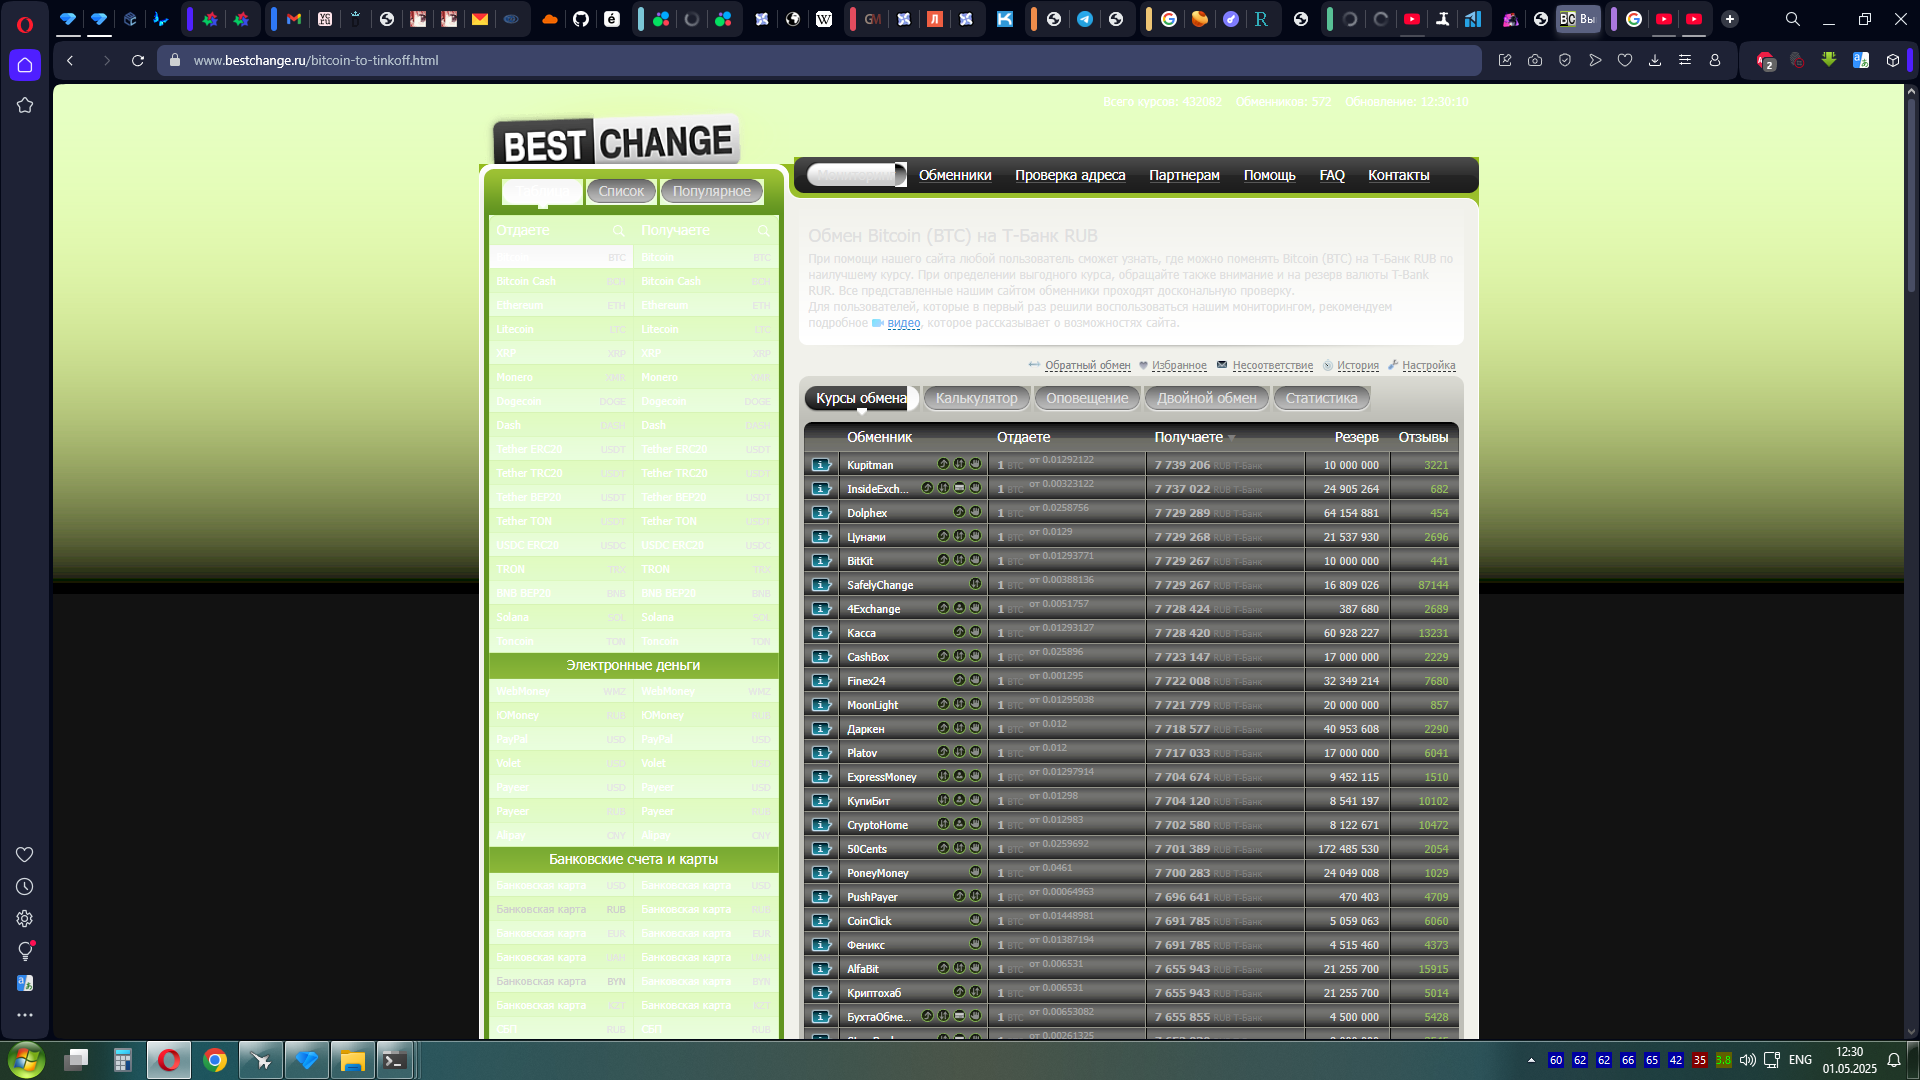Open the История history link
Screen dimensions: 1920x1080
click(1357, 366)
